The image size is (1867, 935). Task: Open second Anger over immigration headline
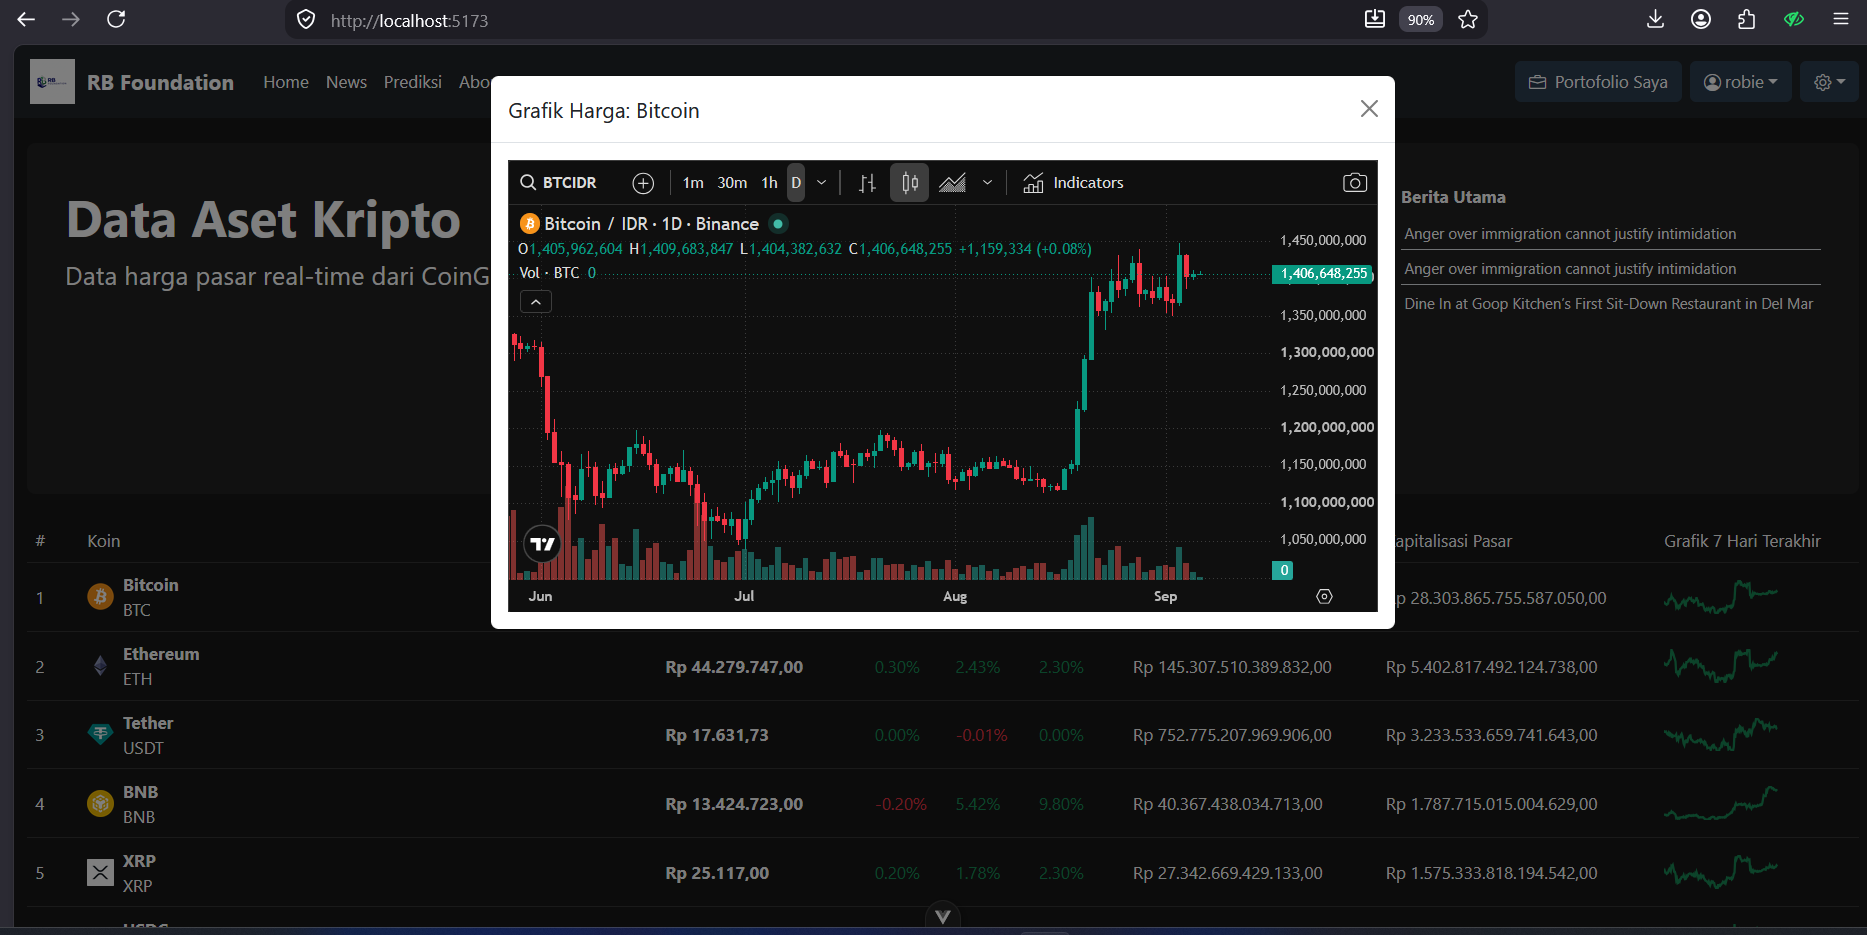click(1570, 269)
